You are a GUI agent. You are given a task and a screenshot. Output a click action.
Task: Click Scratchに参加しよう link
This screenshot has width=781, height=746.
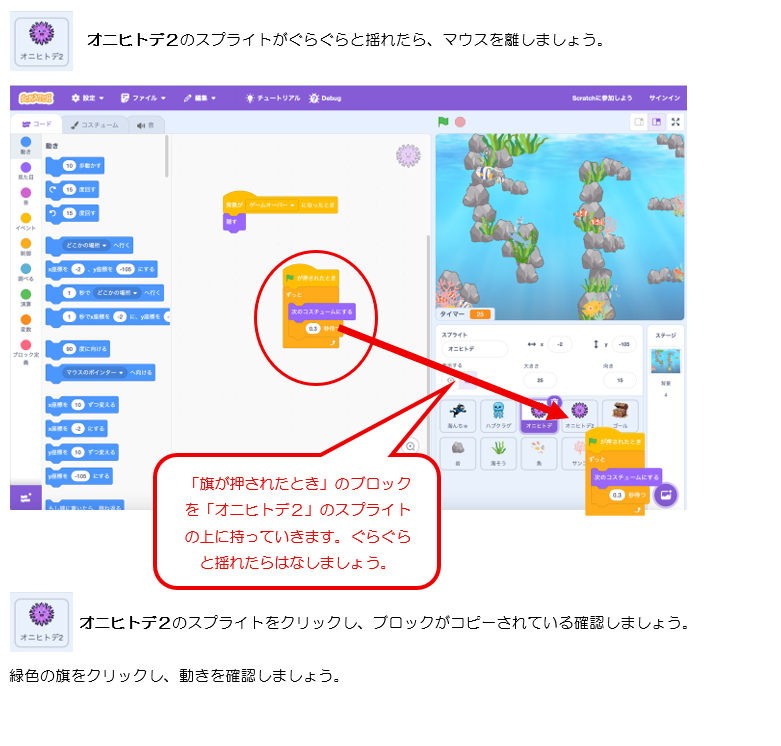(x=602, y=98)
